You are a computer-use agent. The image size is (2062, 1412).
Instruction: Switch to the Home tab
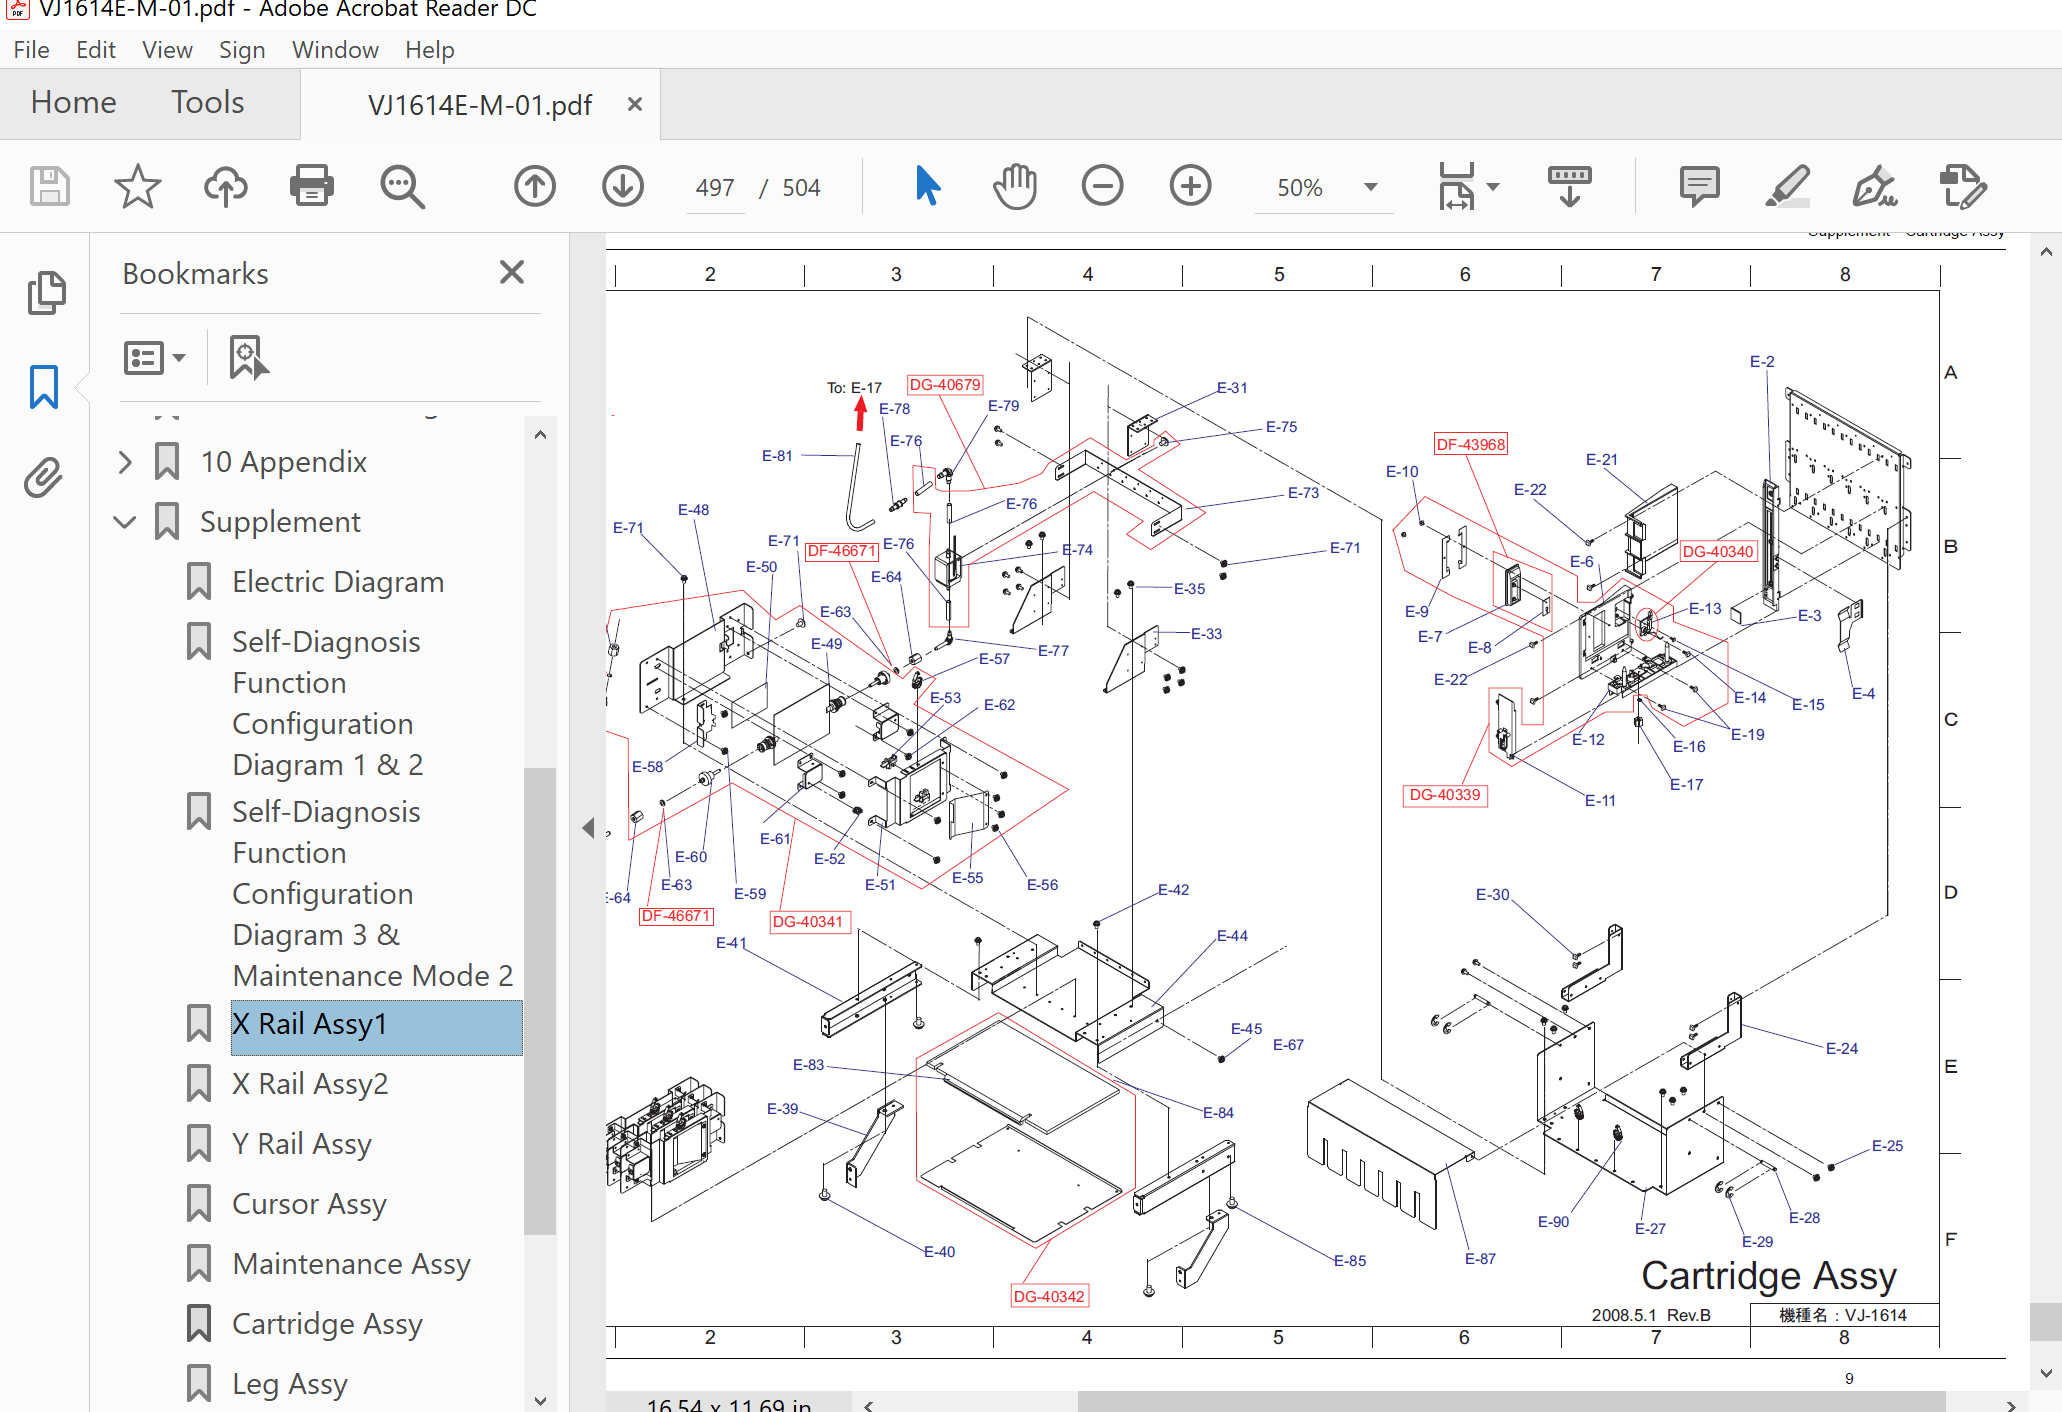pyautogui.click(x=73, y=102)
